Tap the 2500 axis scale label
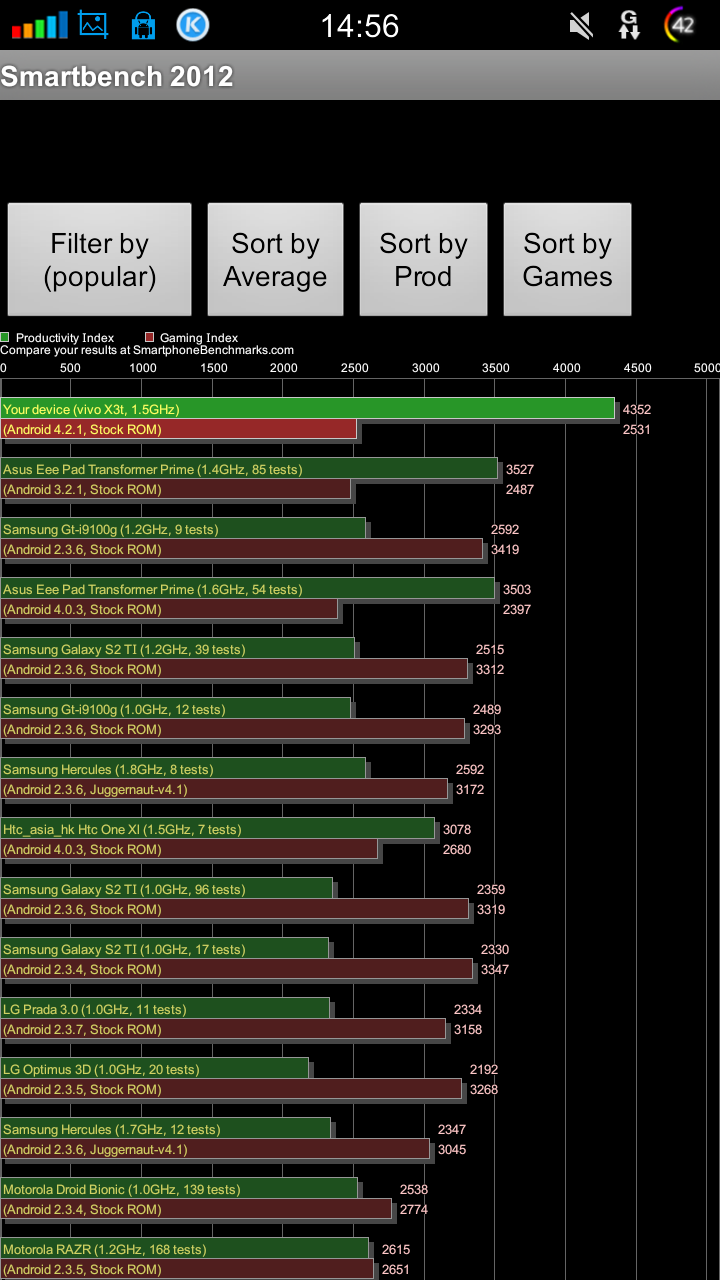 (x=355, y=368)
